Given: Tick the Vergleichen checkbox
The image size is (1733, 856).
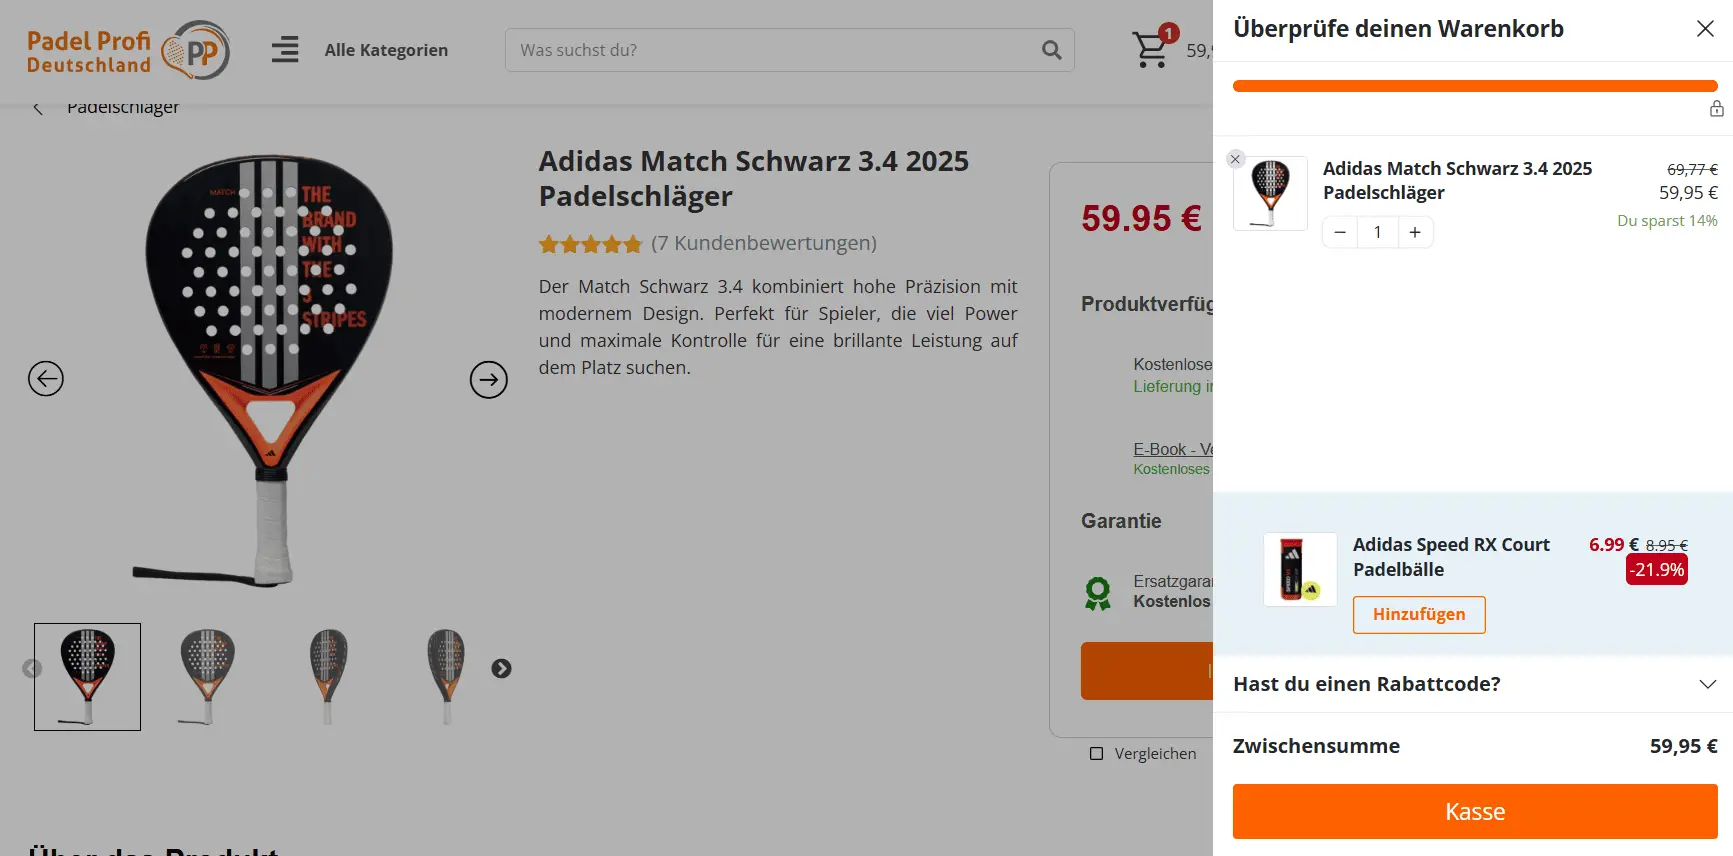Looking at the screenshot, I should pos(1097,753).
